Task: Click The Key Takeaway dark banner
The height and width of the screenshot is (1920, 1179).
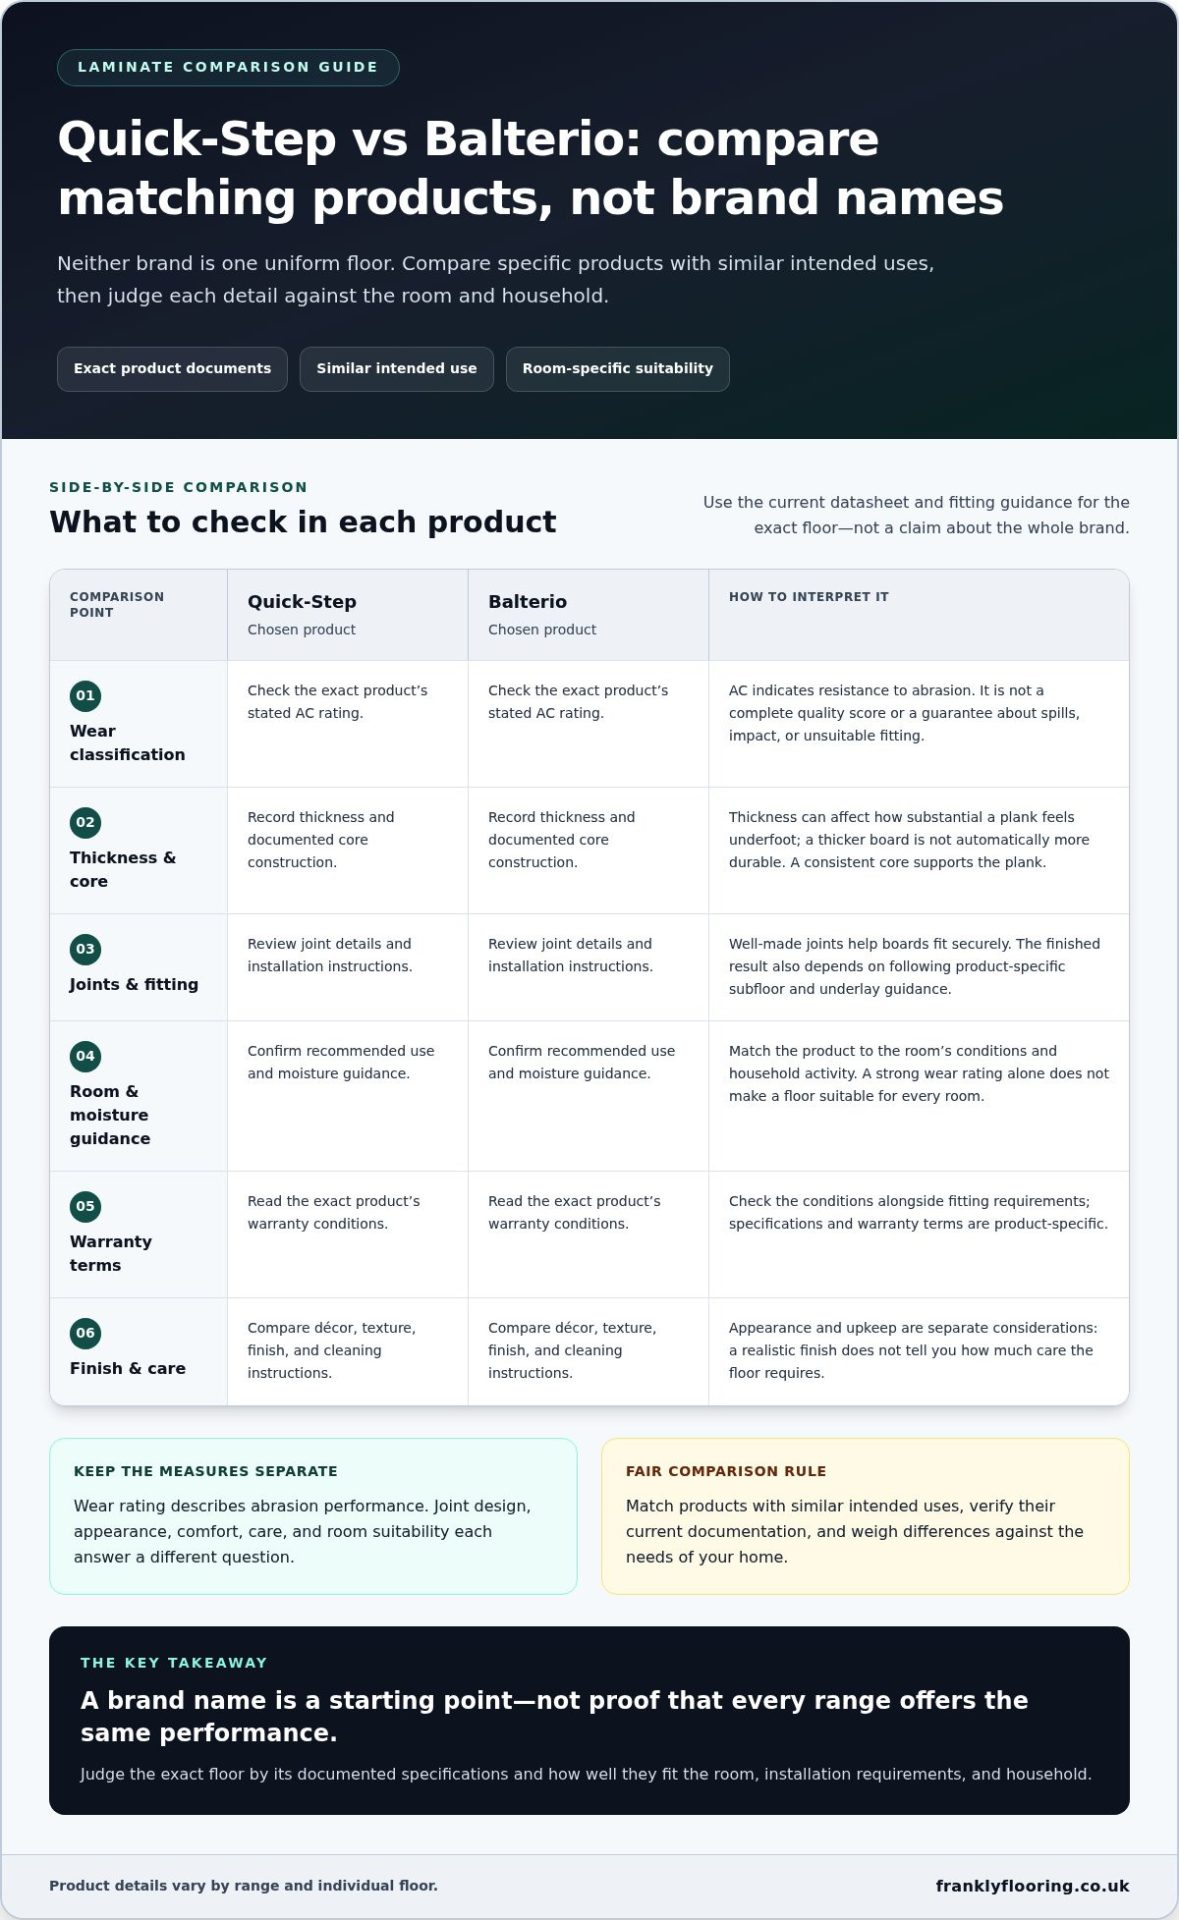Action: coord(589,1721)
